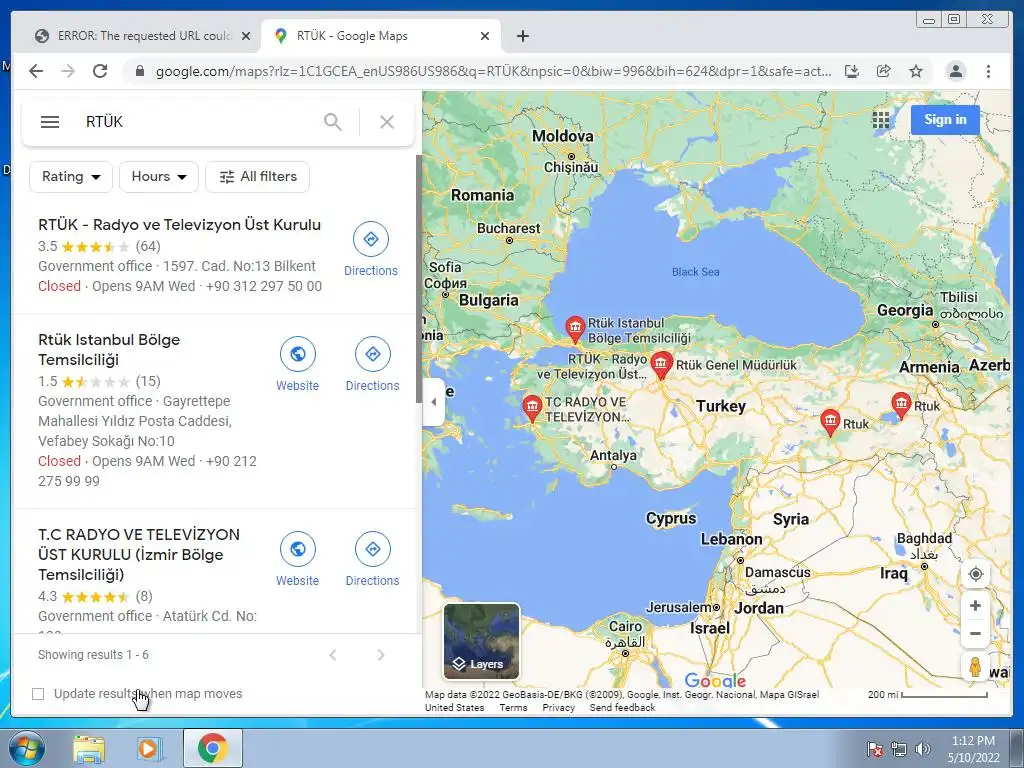Open All filters panel

coord(257,177)
